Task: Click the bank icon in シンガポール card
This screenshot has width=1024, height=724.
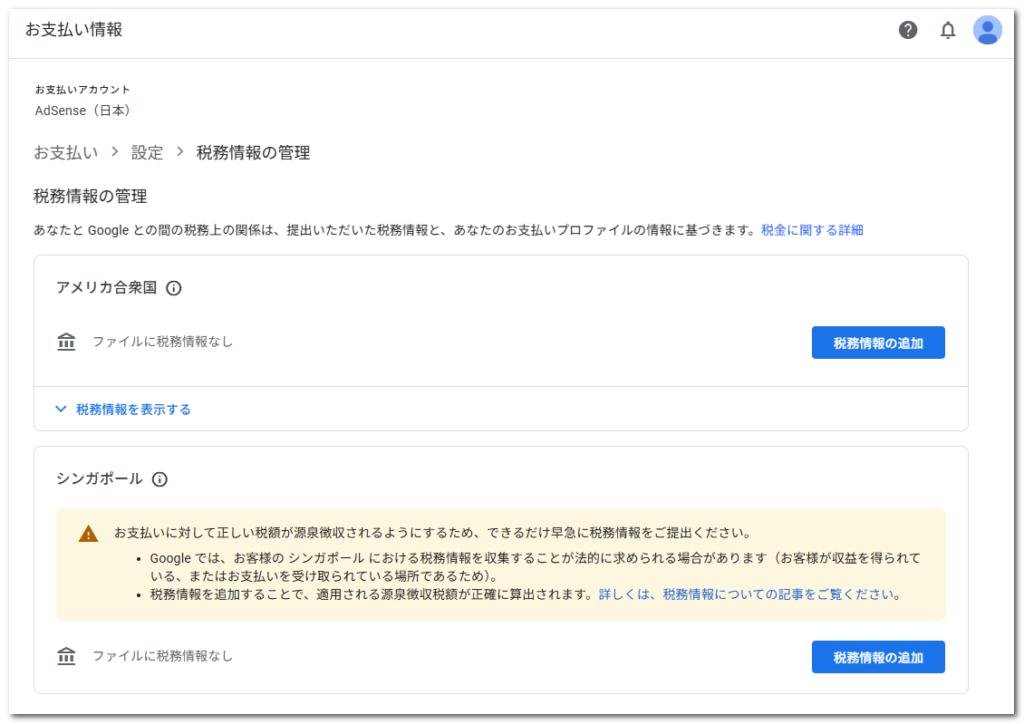Action: click(x=66, y=655)
